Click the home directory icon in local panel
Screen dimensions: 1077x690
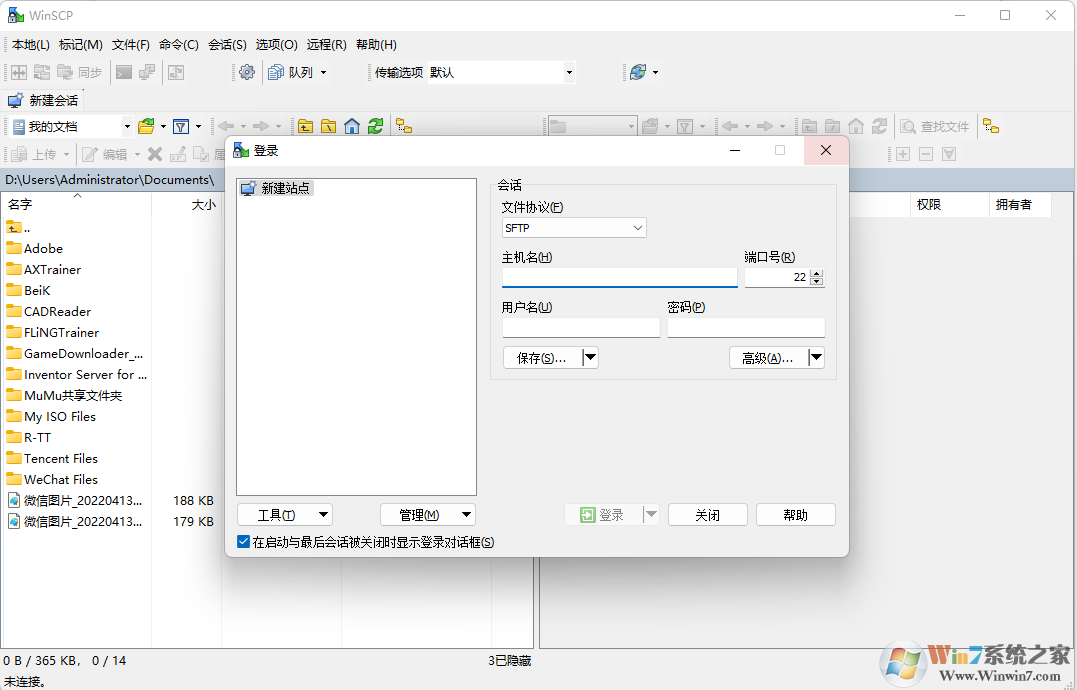point(351,126)
